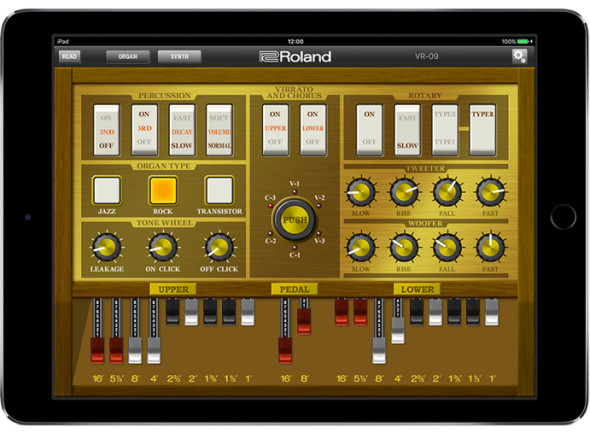Click the Tone Wheel ON CLICK knob
This screenshot has width=590, height=434.
(x=163, y=247)
